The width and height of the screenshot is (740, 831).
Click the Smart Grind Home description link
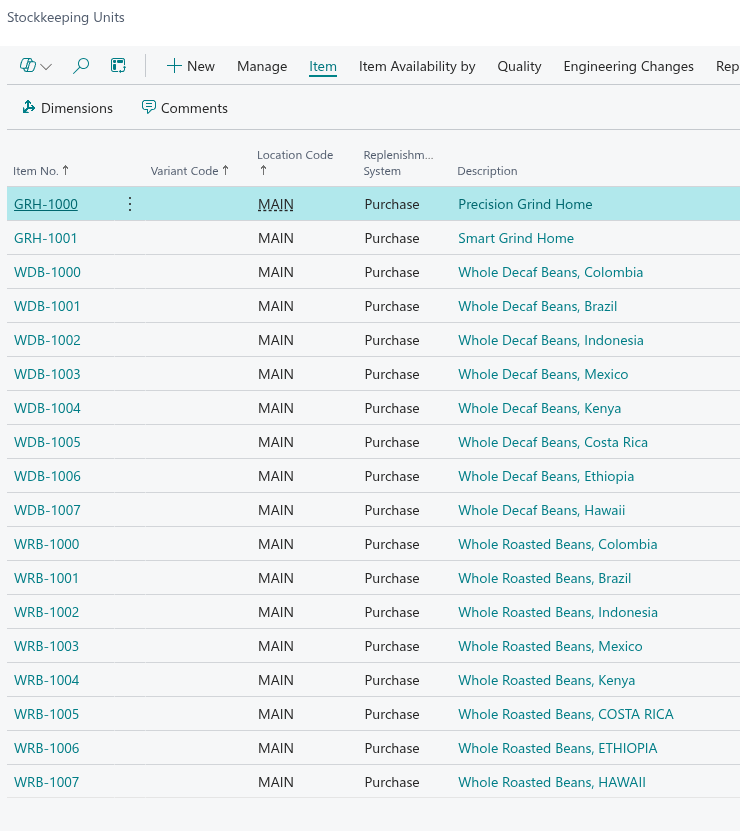click(x=516, y=238)
